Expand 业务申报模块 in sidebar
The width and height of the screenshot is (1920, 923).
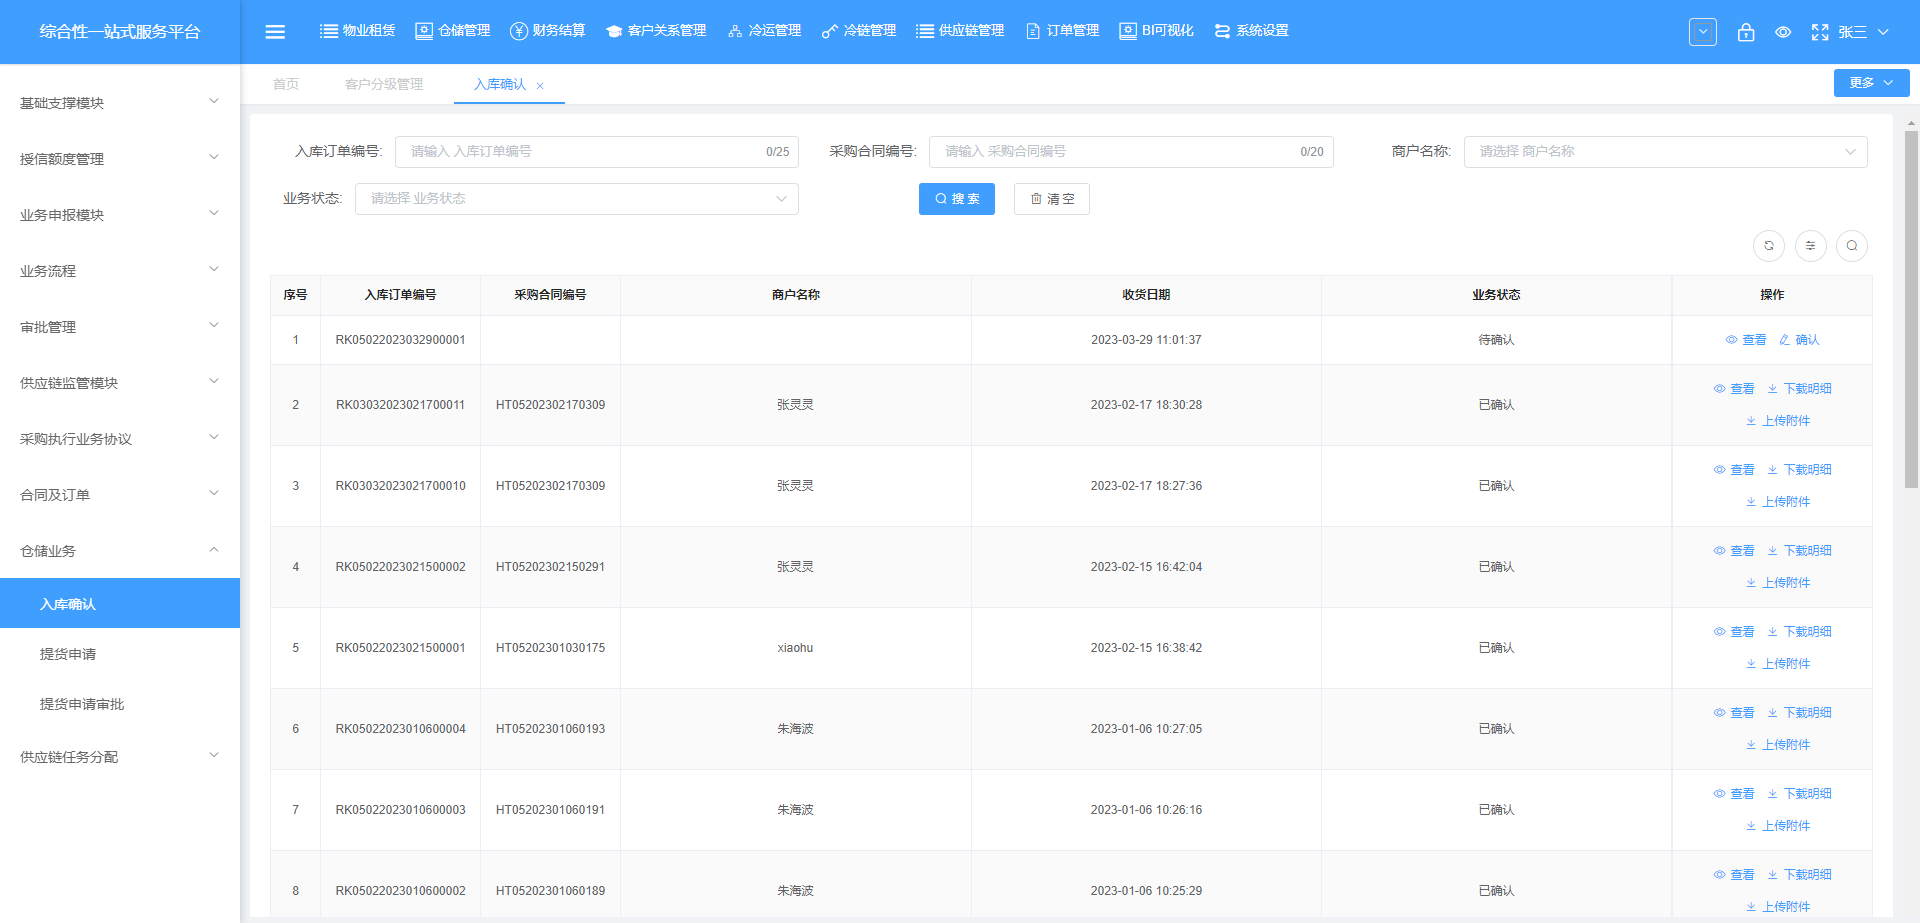click(x=120, y=215)
